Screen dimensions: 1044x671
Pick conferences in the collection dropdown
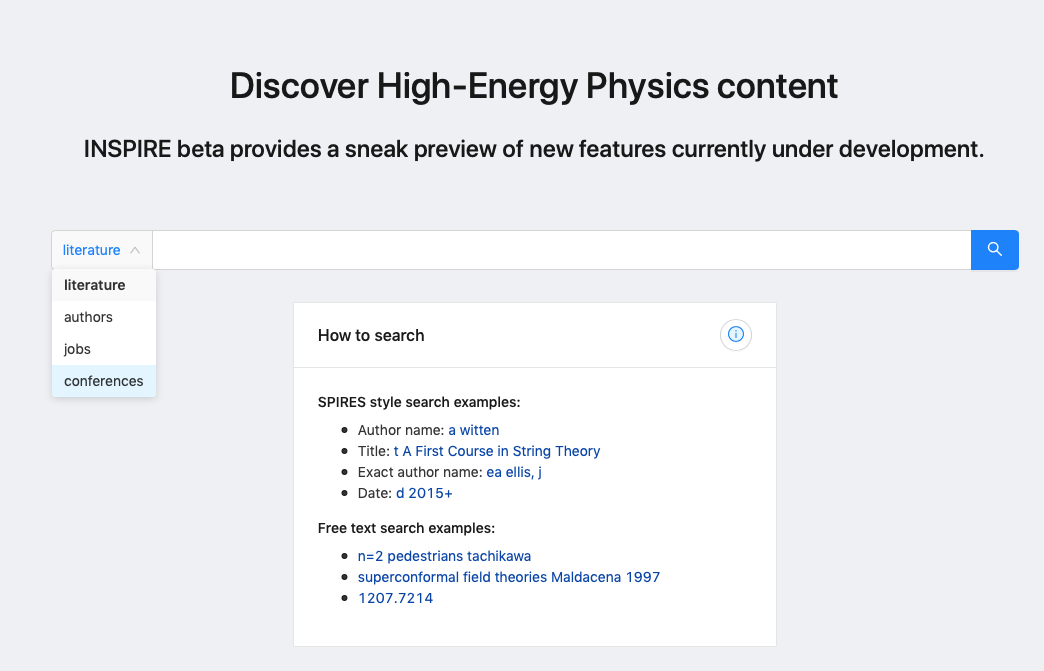(104, 381)
